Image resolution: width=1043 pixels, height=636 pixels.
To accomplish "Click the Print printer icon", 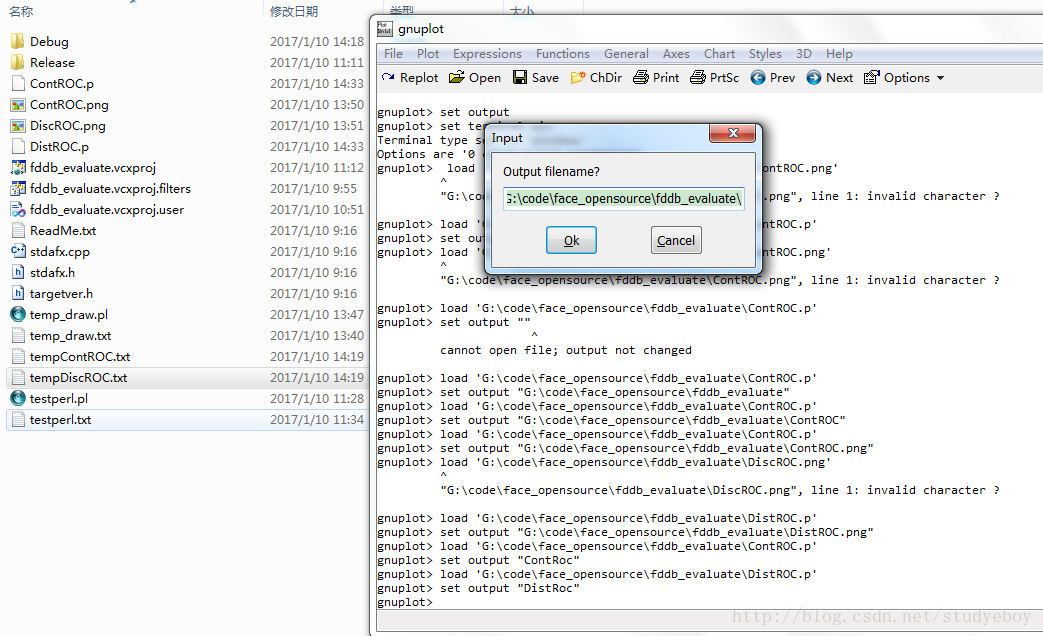I will click(x=641, y=78).
